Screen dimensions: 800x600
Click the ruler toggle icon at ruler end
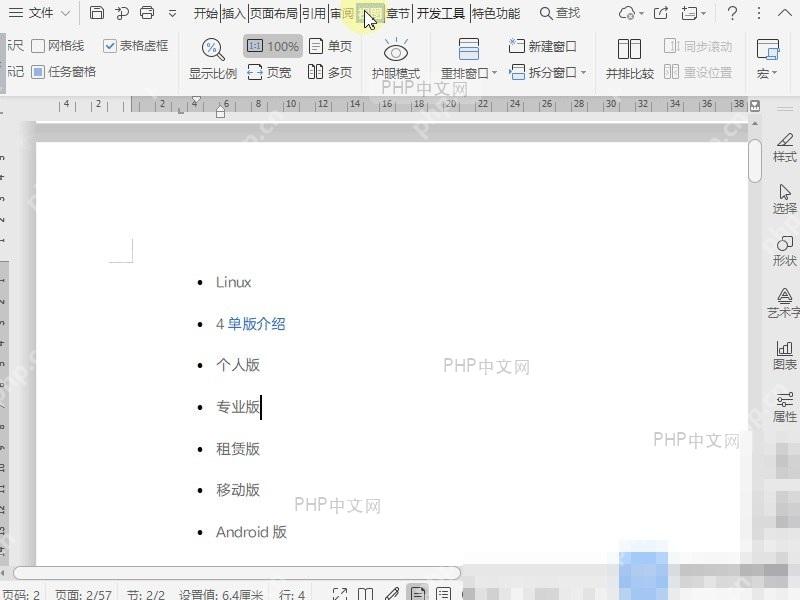[755, 106]
